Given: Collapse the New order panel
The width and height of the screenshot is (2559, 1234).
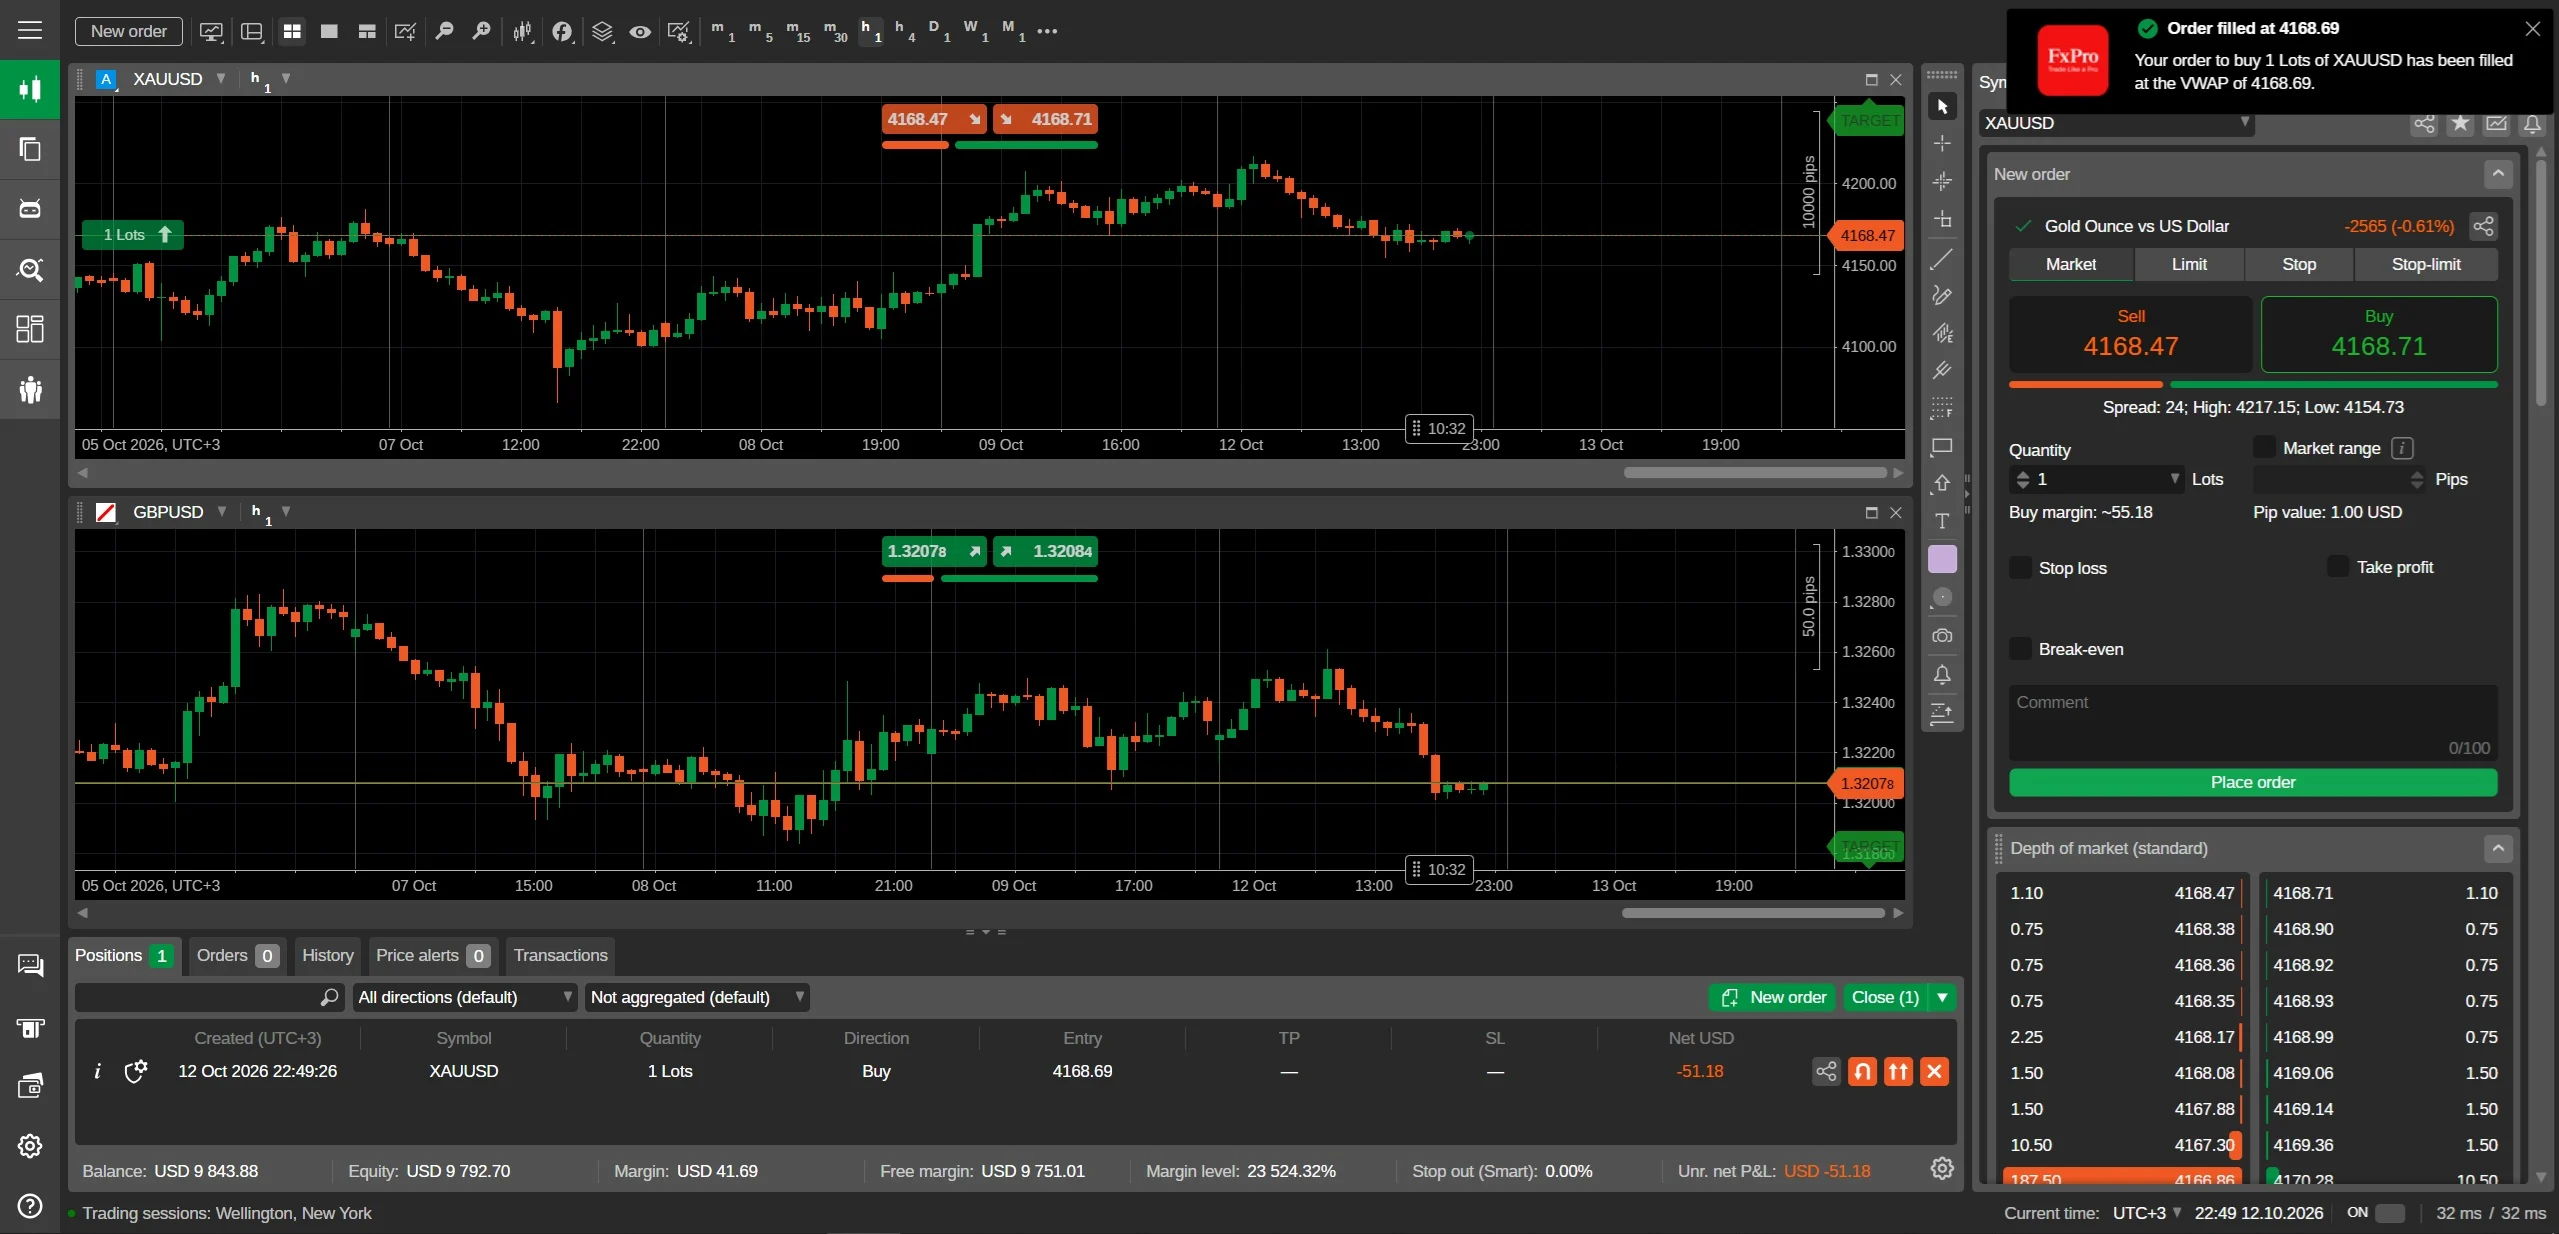Looking at the screenshot, I should click(x=2497, y=174).
